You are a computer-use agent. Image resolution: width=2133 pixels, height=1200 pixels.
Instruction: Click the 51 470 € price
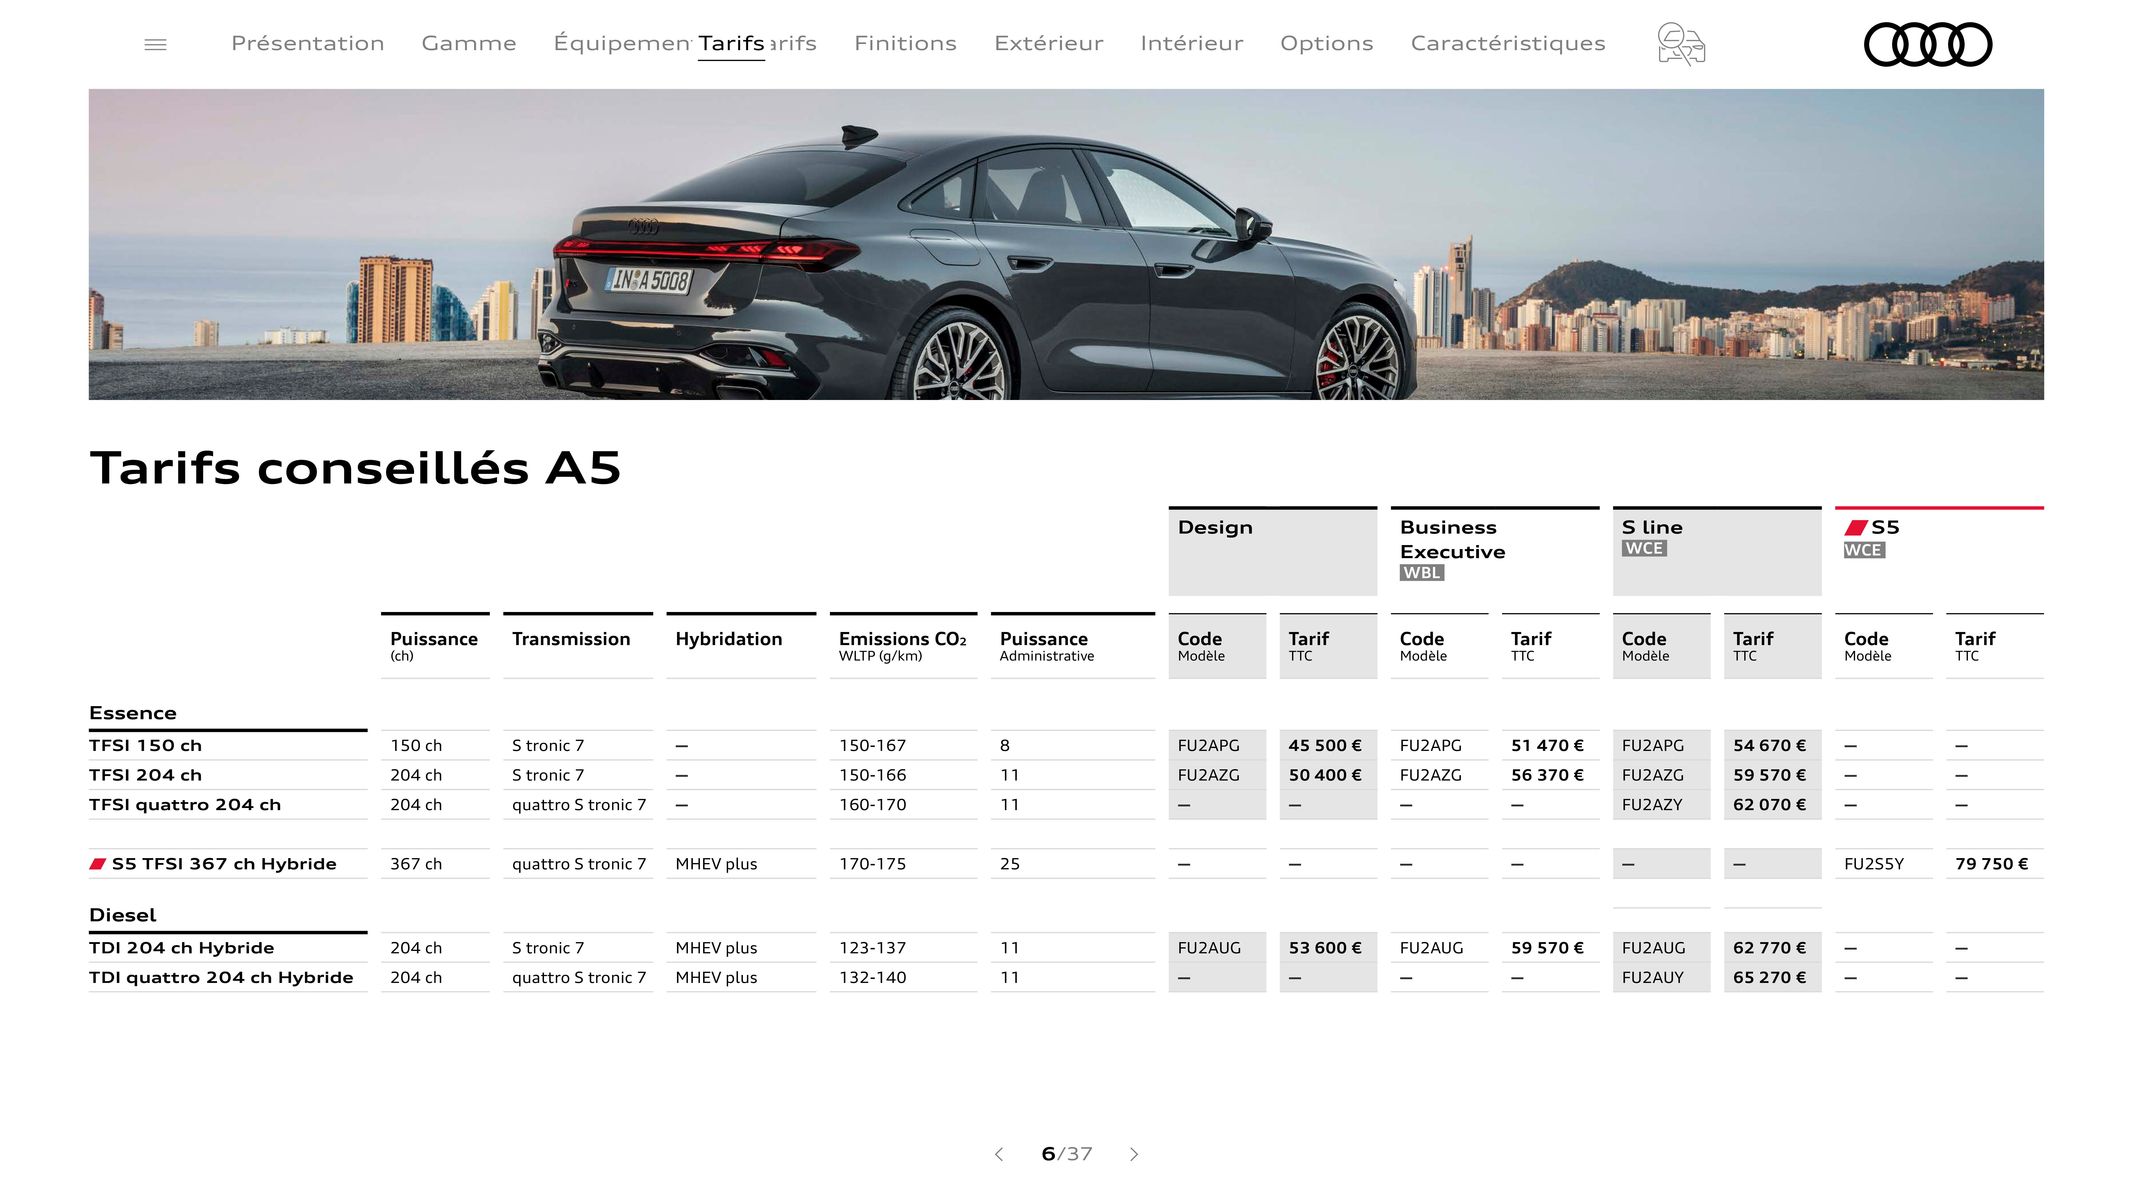click(1547, 745)
